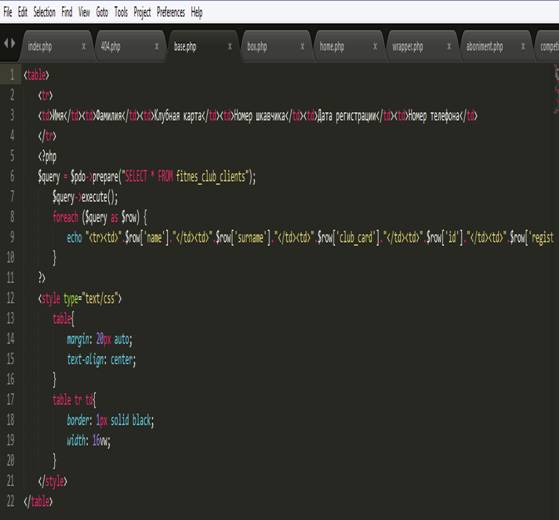Screen dimensions: 559x520
Task: Click the <?php opening tag on line 5
Action: coord(47,157)
